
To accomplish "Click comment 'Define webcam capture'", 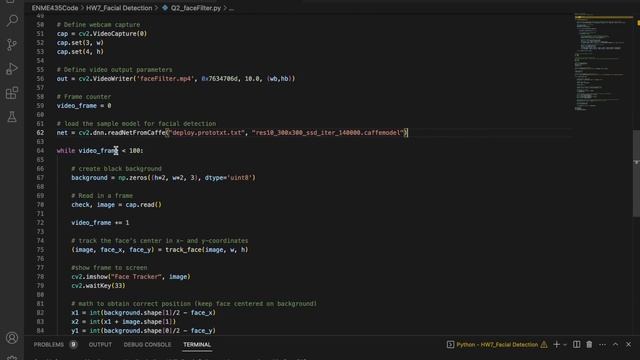I will (98, 24).
